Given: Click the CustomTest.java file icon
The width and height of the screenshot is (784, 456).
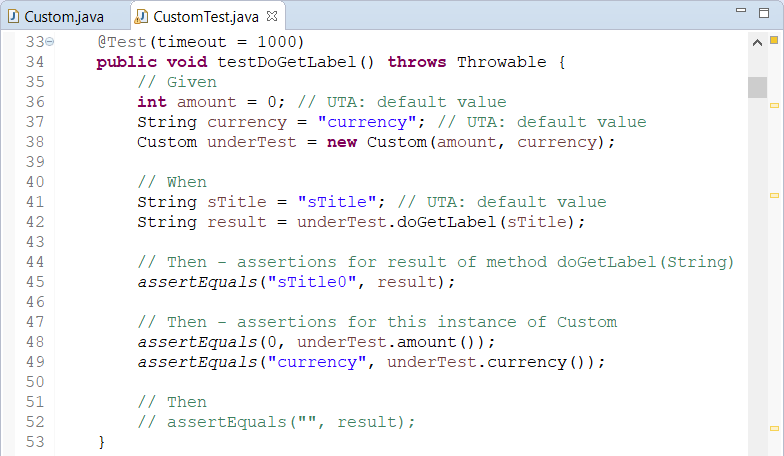Looking at the screenshot, I should point(142,16).
